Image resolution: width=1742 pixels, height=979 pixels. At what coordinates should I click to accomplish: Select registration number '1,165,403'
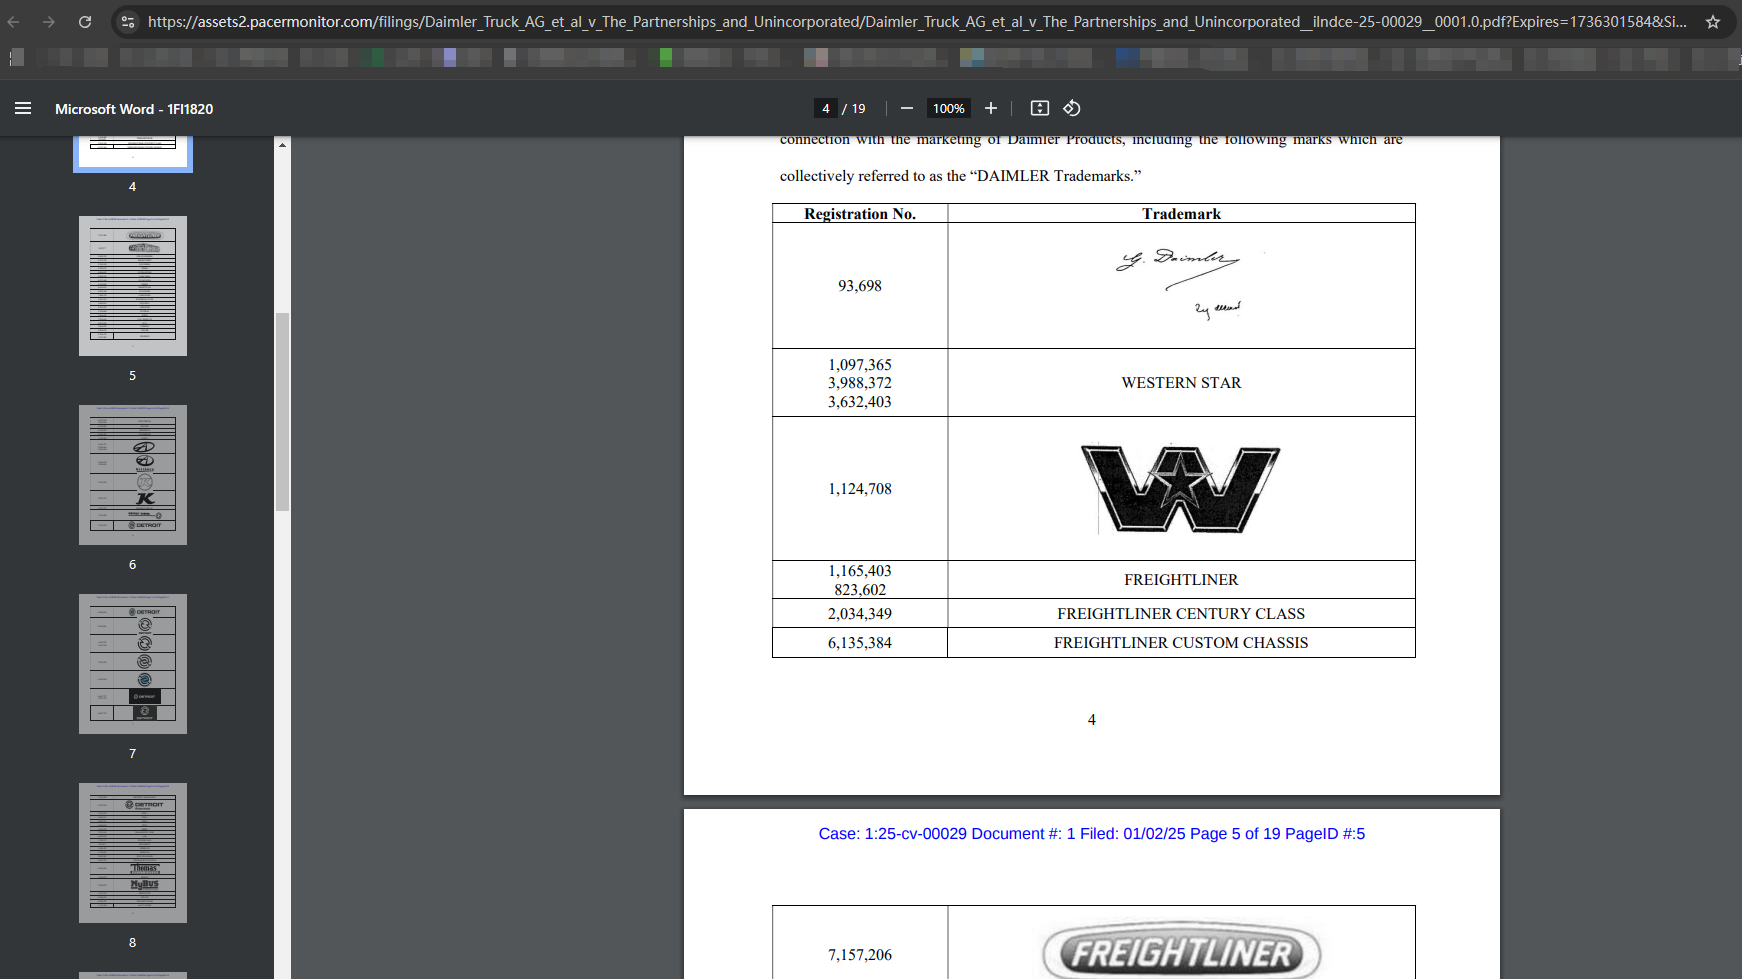coord(860,571)
